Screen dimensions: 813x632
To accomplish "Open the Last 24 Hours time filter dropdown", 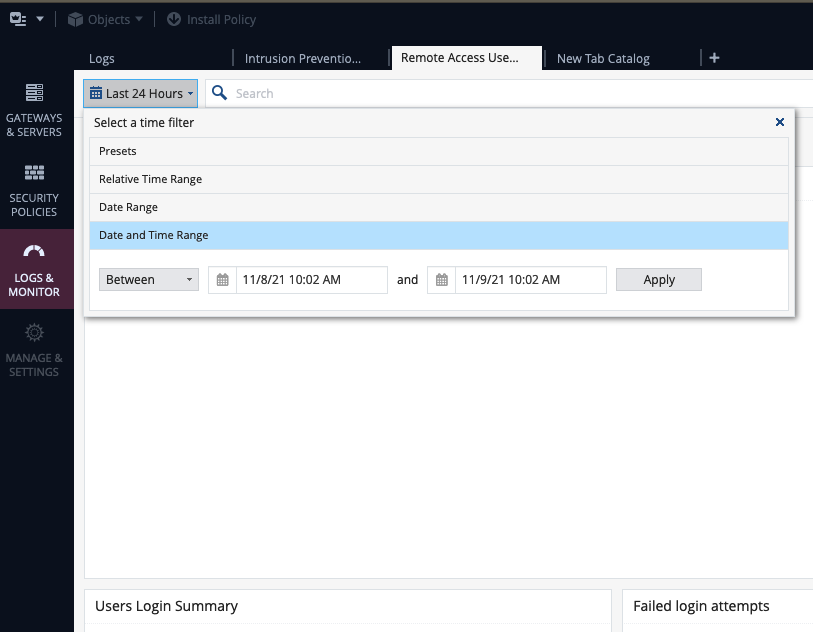I will coord(140,93).
